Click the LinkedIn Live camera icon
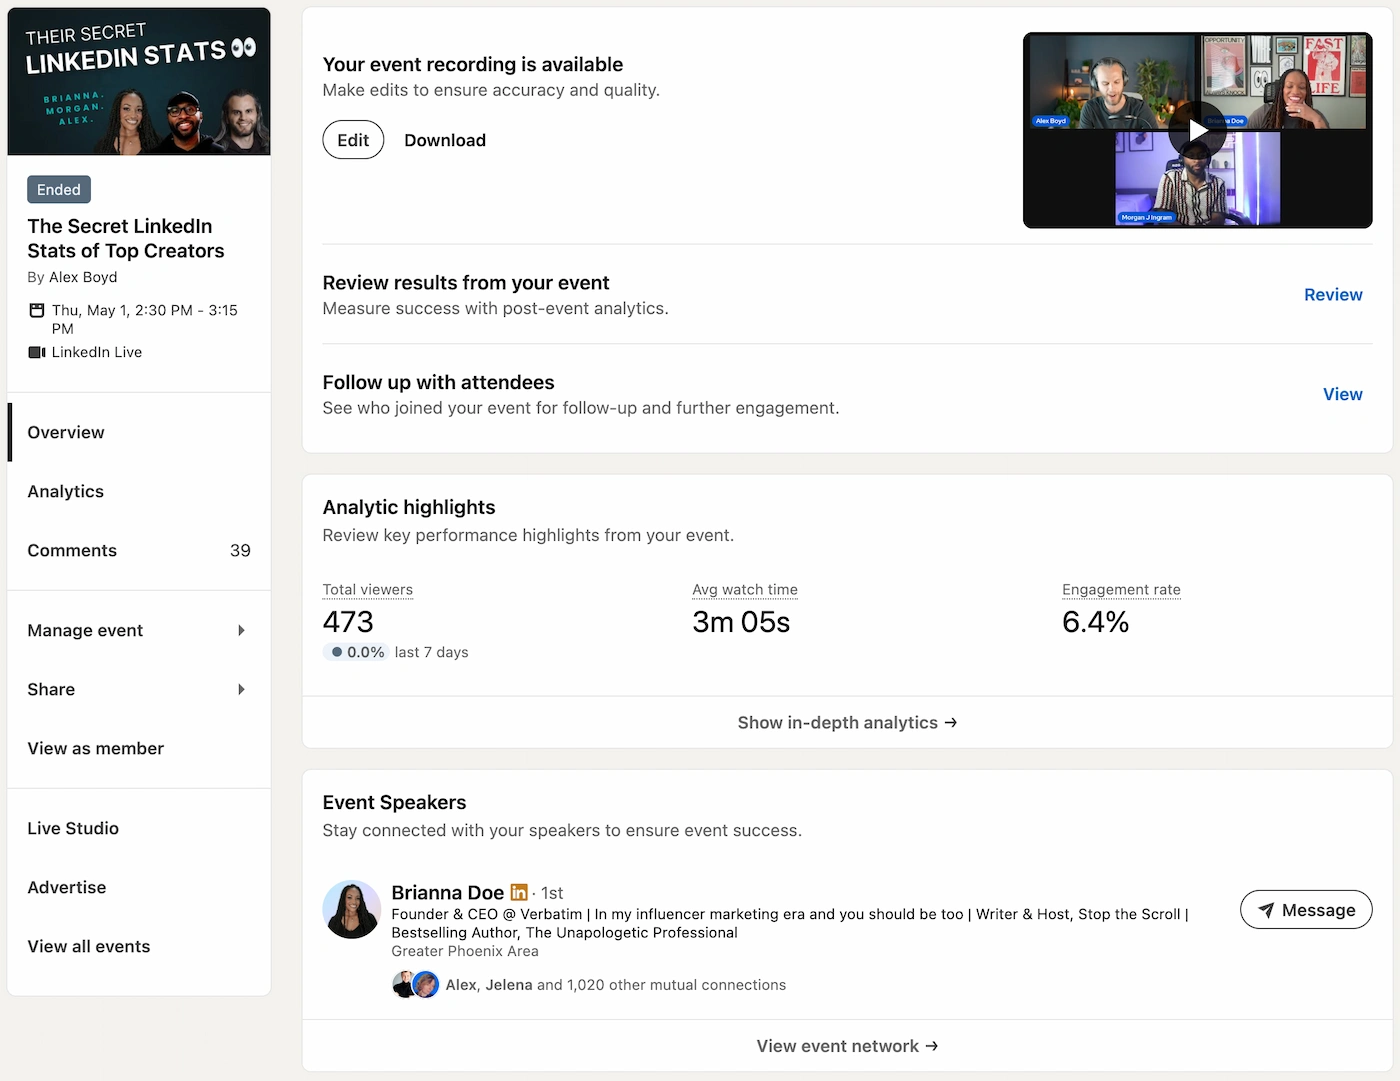This screenshot has width=1400, height=1081. click(35, 352)
